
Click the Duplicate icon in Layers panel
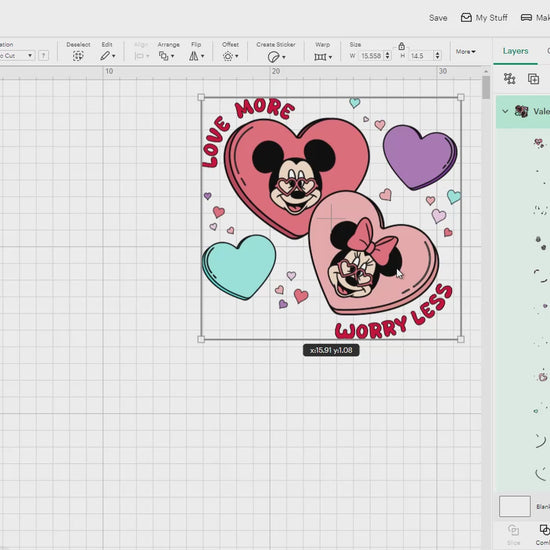coord(534,79)
